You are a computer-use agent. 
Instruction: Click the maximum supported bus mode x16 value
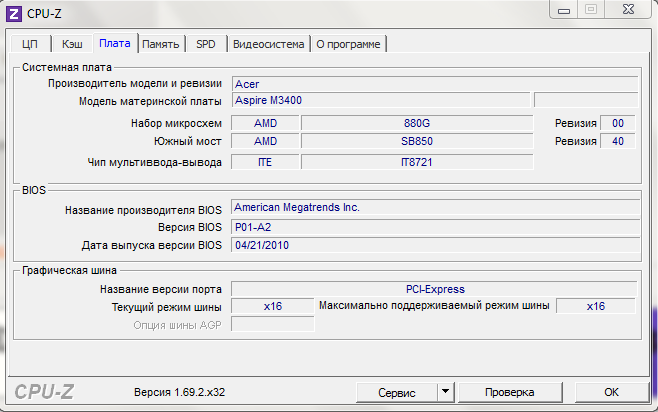[x=596, y=306]
